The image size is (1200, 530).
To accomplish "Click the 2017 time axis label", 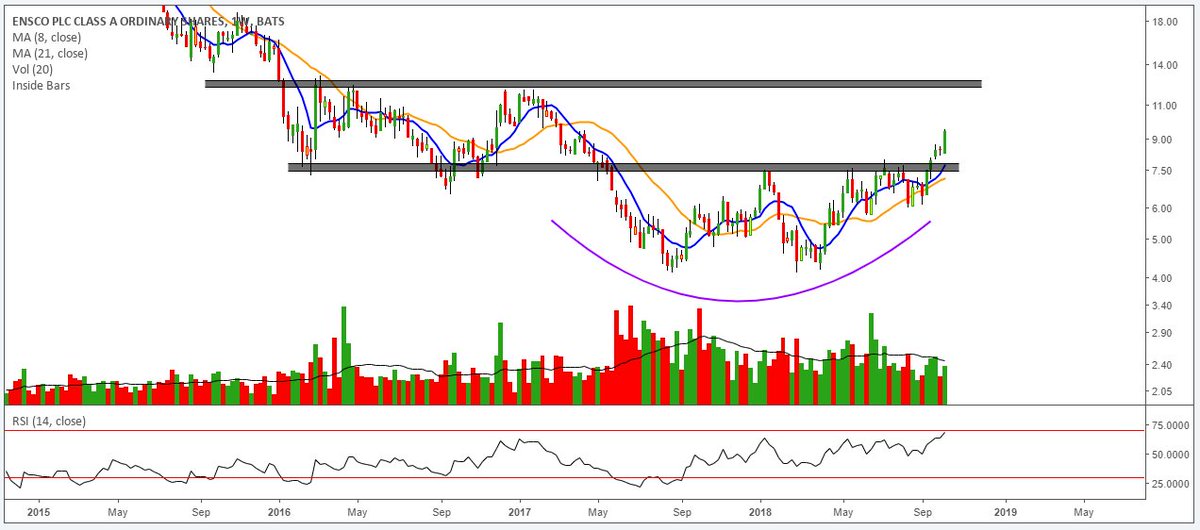I will point(520,512).
